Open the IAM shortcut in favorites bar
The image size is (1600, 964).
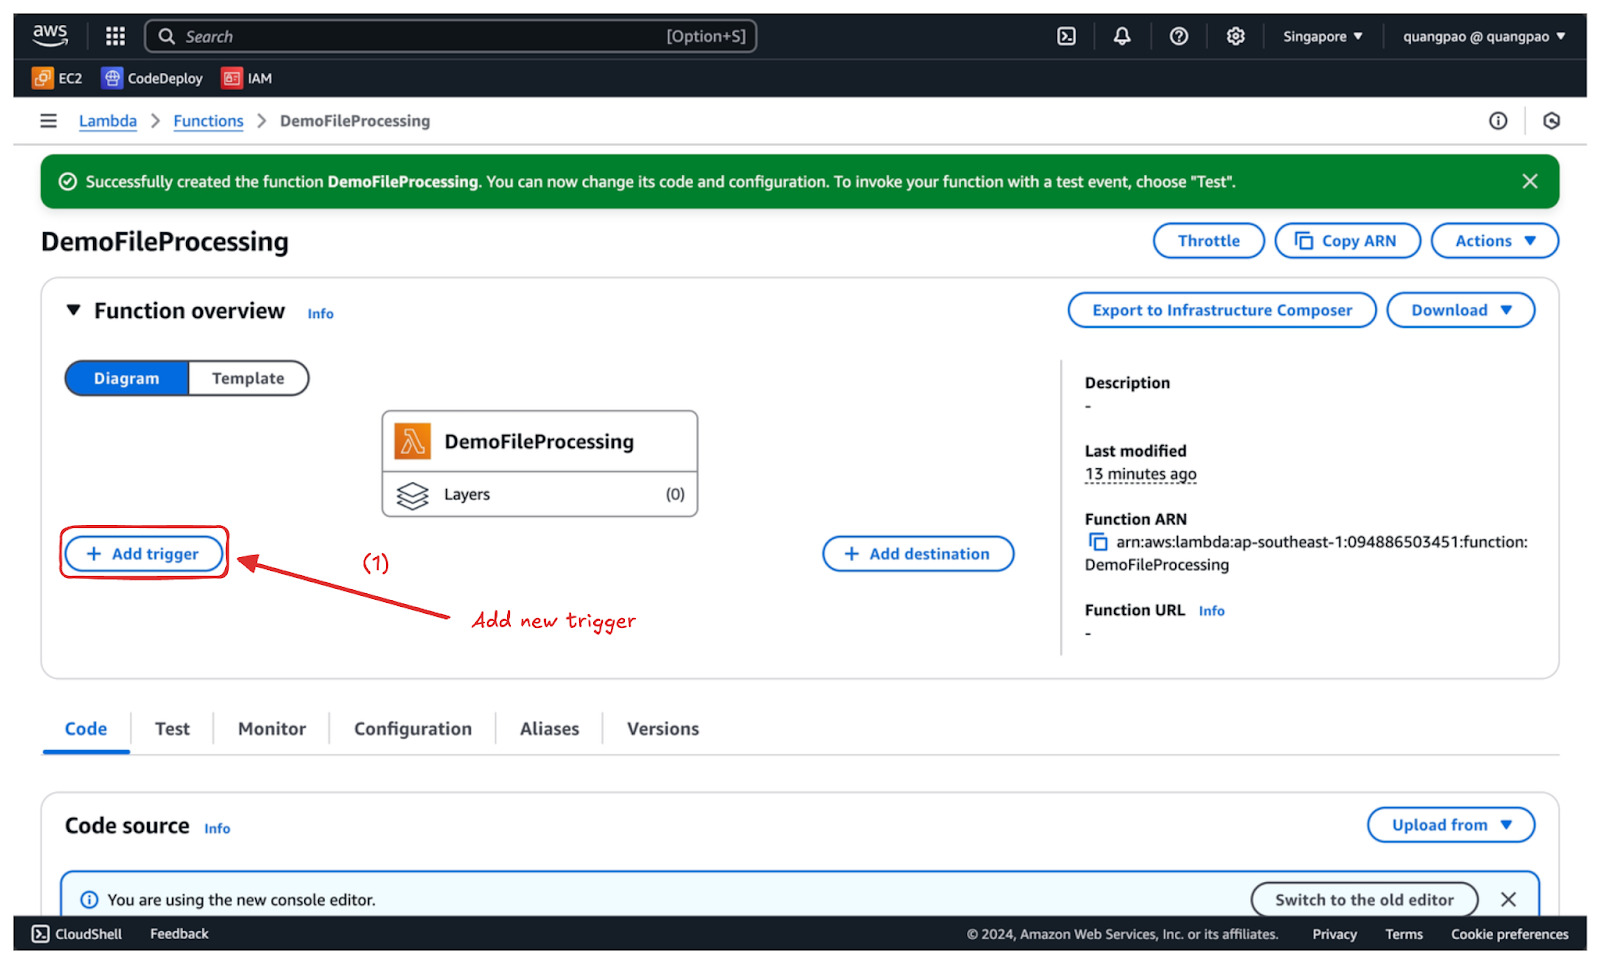(247, 78)
